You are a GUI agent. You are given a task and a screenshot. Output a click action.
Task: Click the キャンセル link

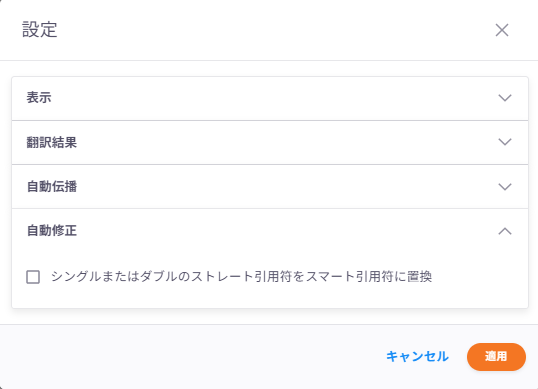pos(417,357)
